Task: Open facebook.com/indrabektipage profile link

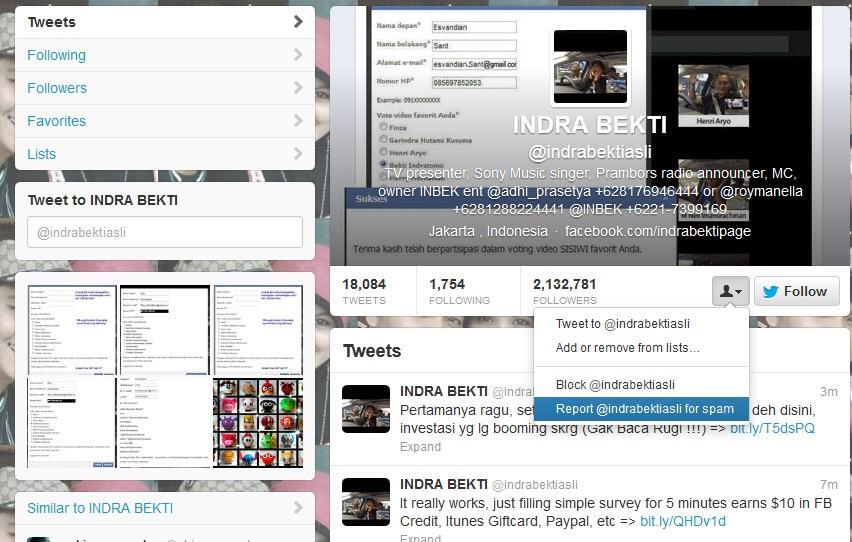Action: pyautogui.click(x=657, y=231)
